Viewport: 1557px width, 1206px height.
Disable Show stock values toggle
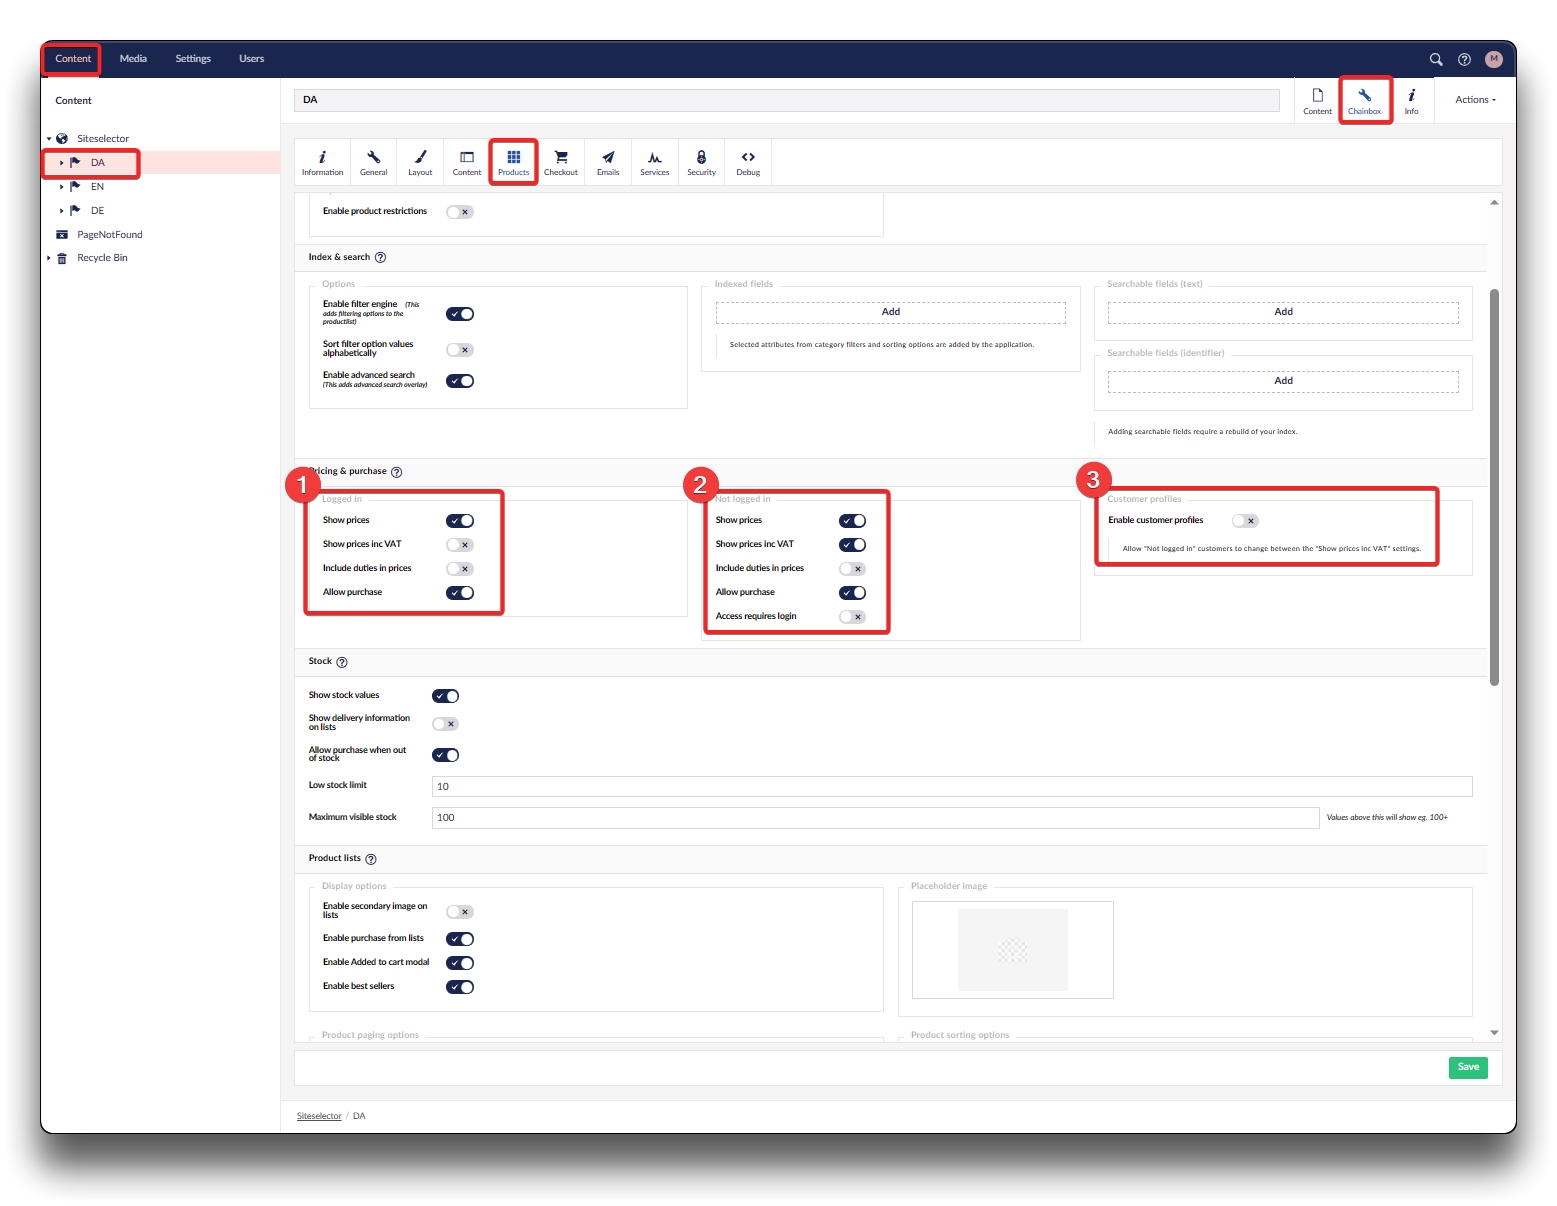[445, 696]
